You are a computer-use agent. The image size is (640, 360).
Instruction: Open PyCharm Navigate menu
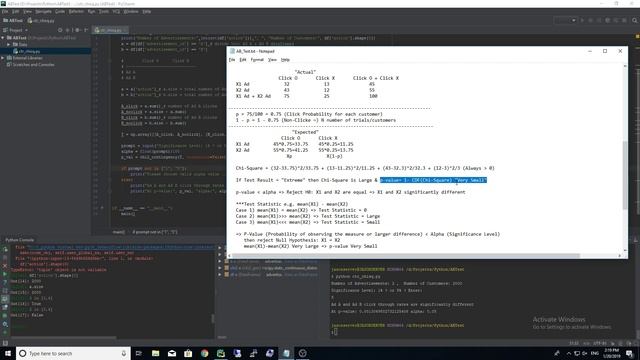tap(43, 11)
